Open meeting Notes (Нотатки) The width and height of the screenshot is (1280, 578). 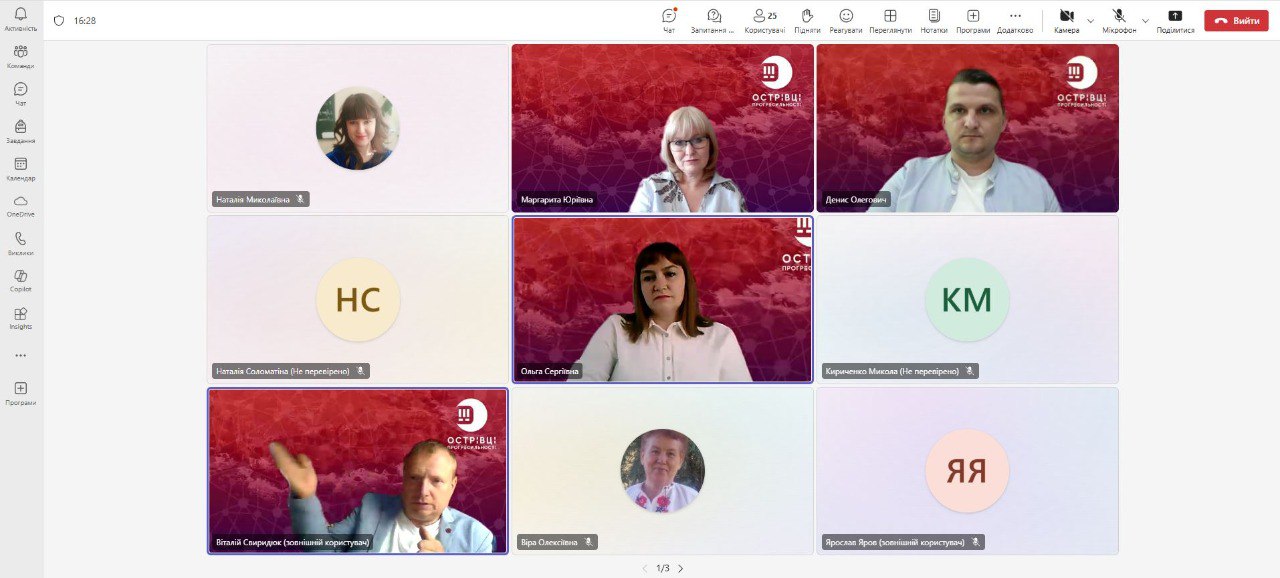934,20
